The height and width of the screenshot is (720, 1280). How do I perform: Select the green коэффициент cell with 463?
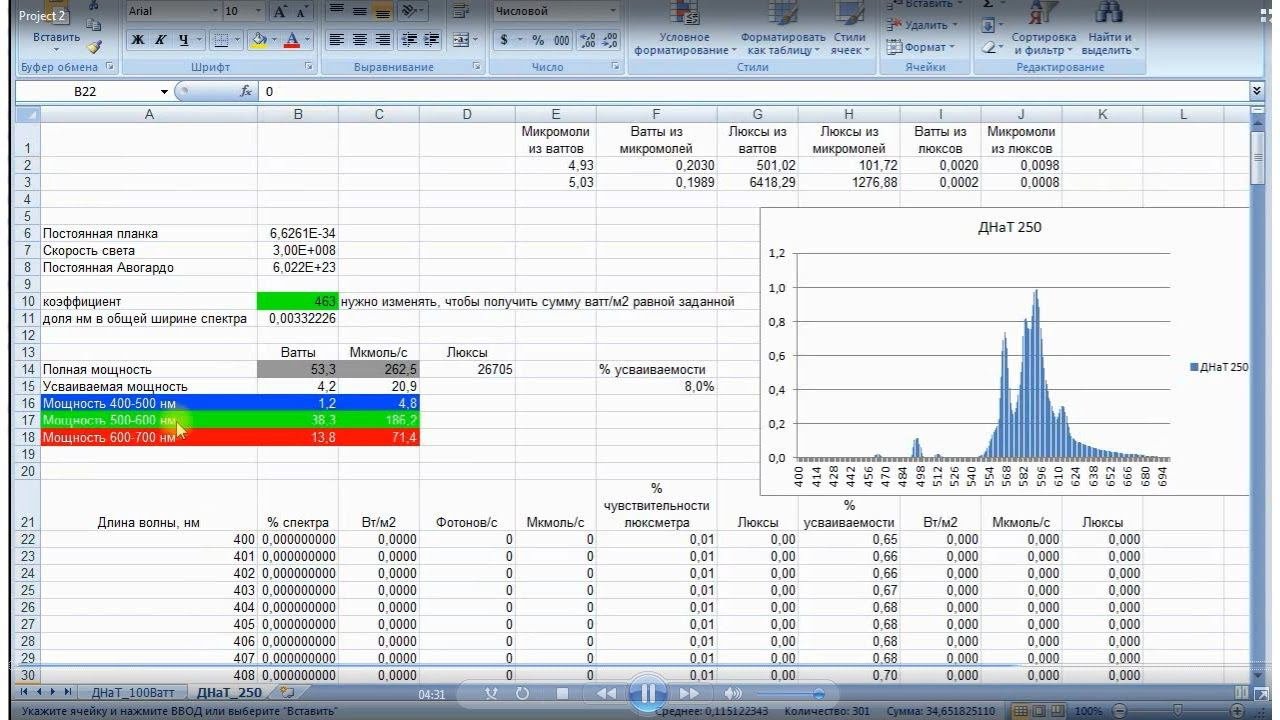(298, 301)
